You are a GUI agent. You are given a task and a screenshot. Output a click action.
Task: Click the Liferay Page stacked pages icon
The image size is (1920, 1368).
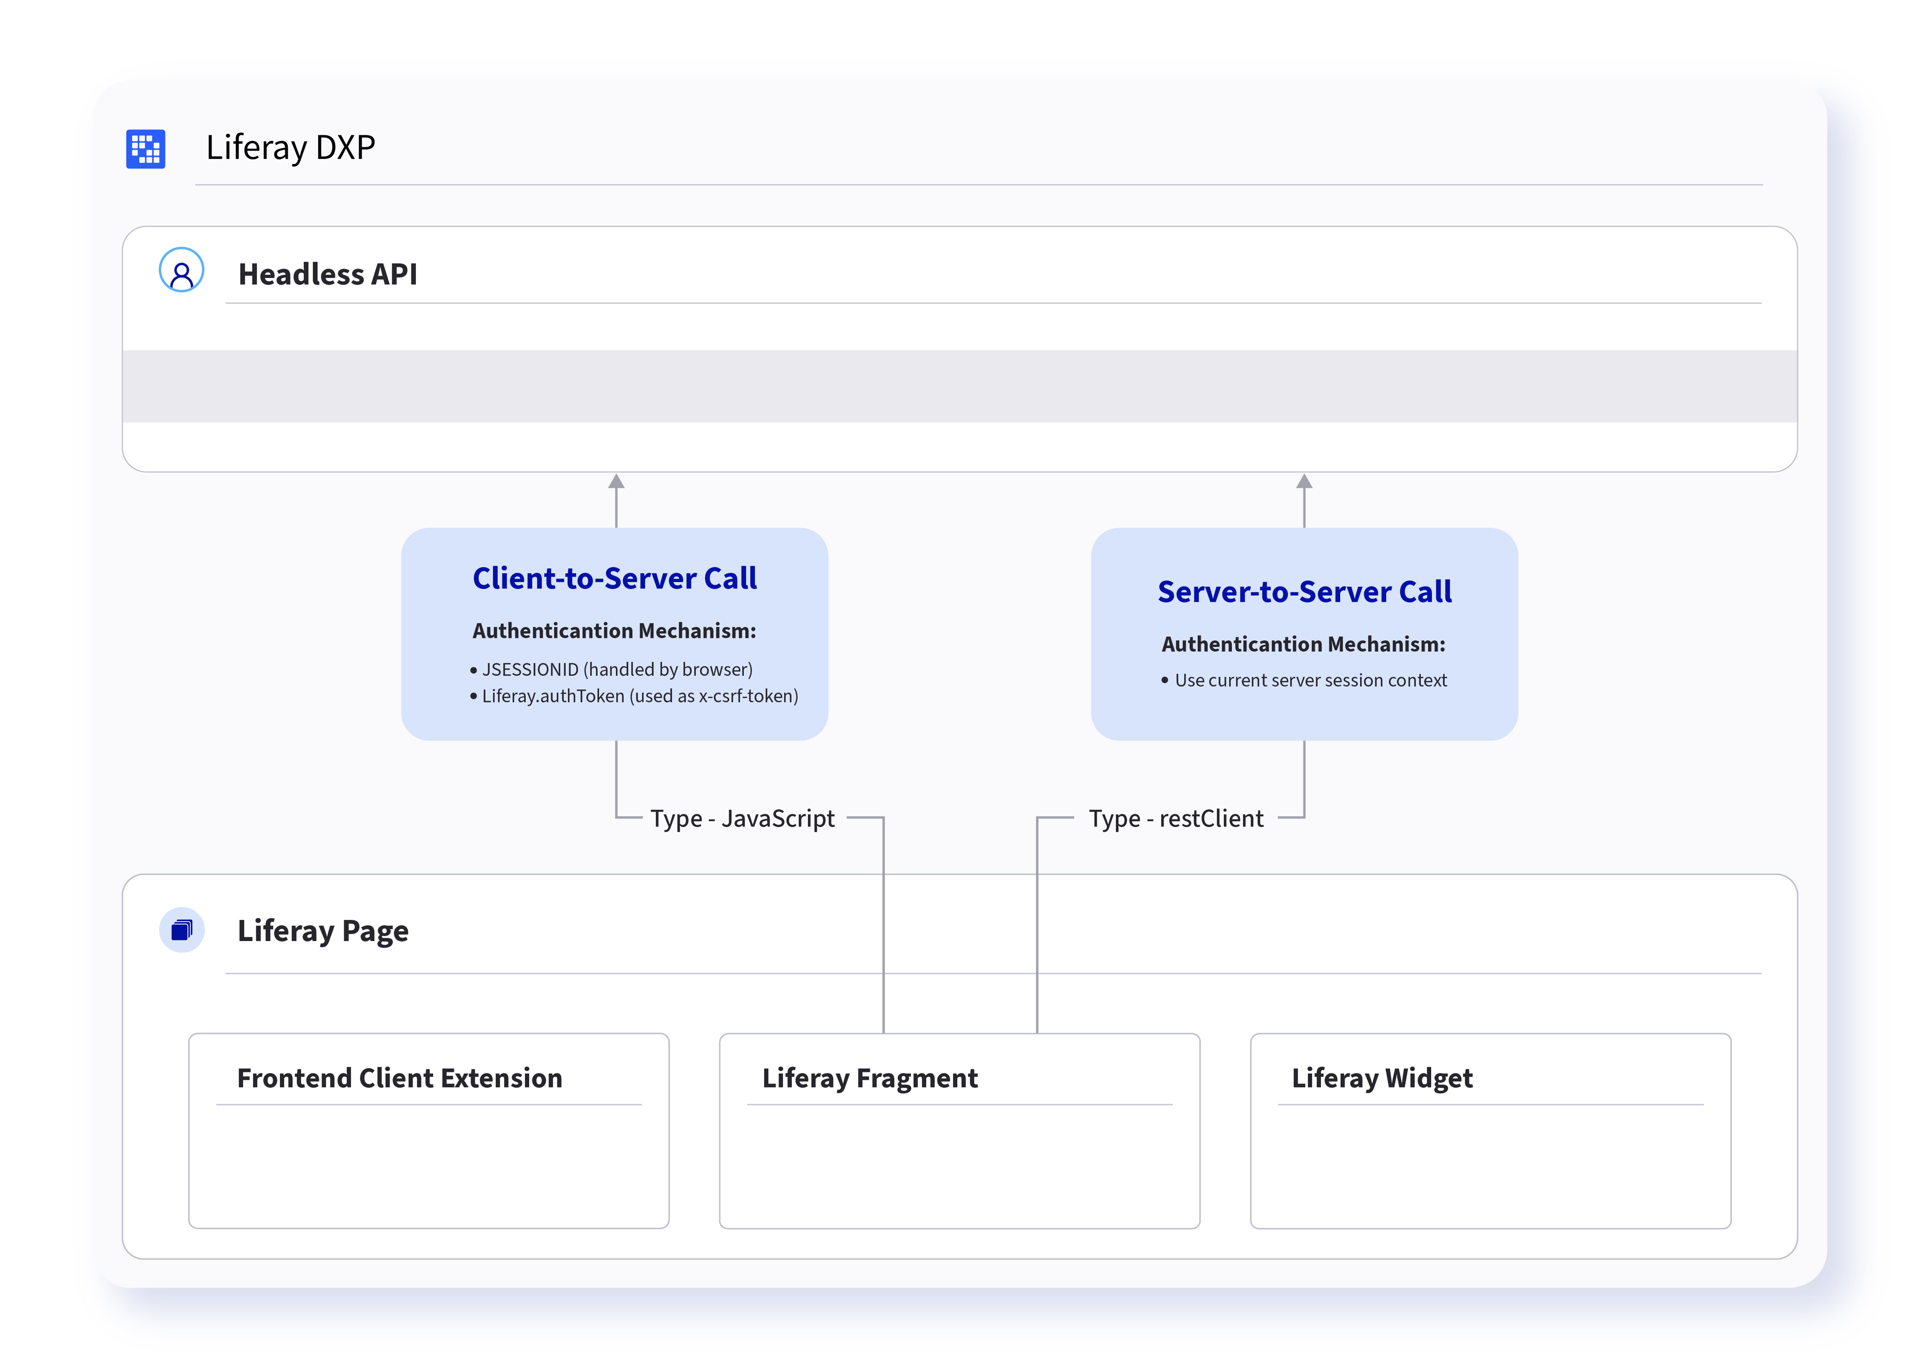click(181, 930)
